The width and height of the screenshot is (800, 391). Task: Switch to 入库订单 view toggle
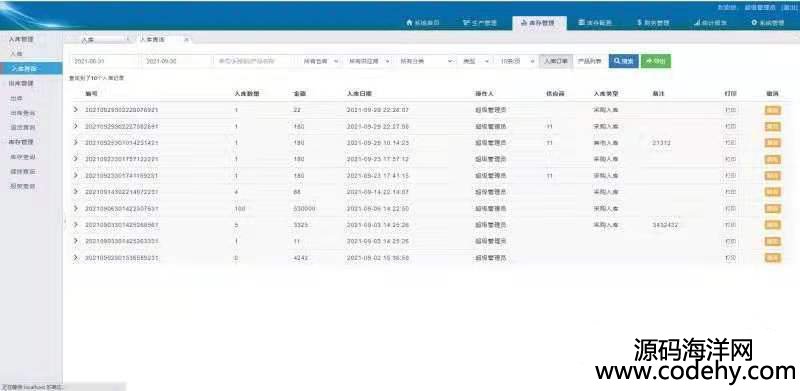click(x=556, y=61)
